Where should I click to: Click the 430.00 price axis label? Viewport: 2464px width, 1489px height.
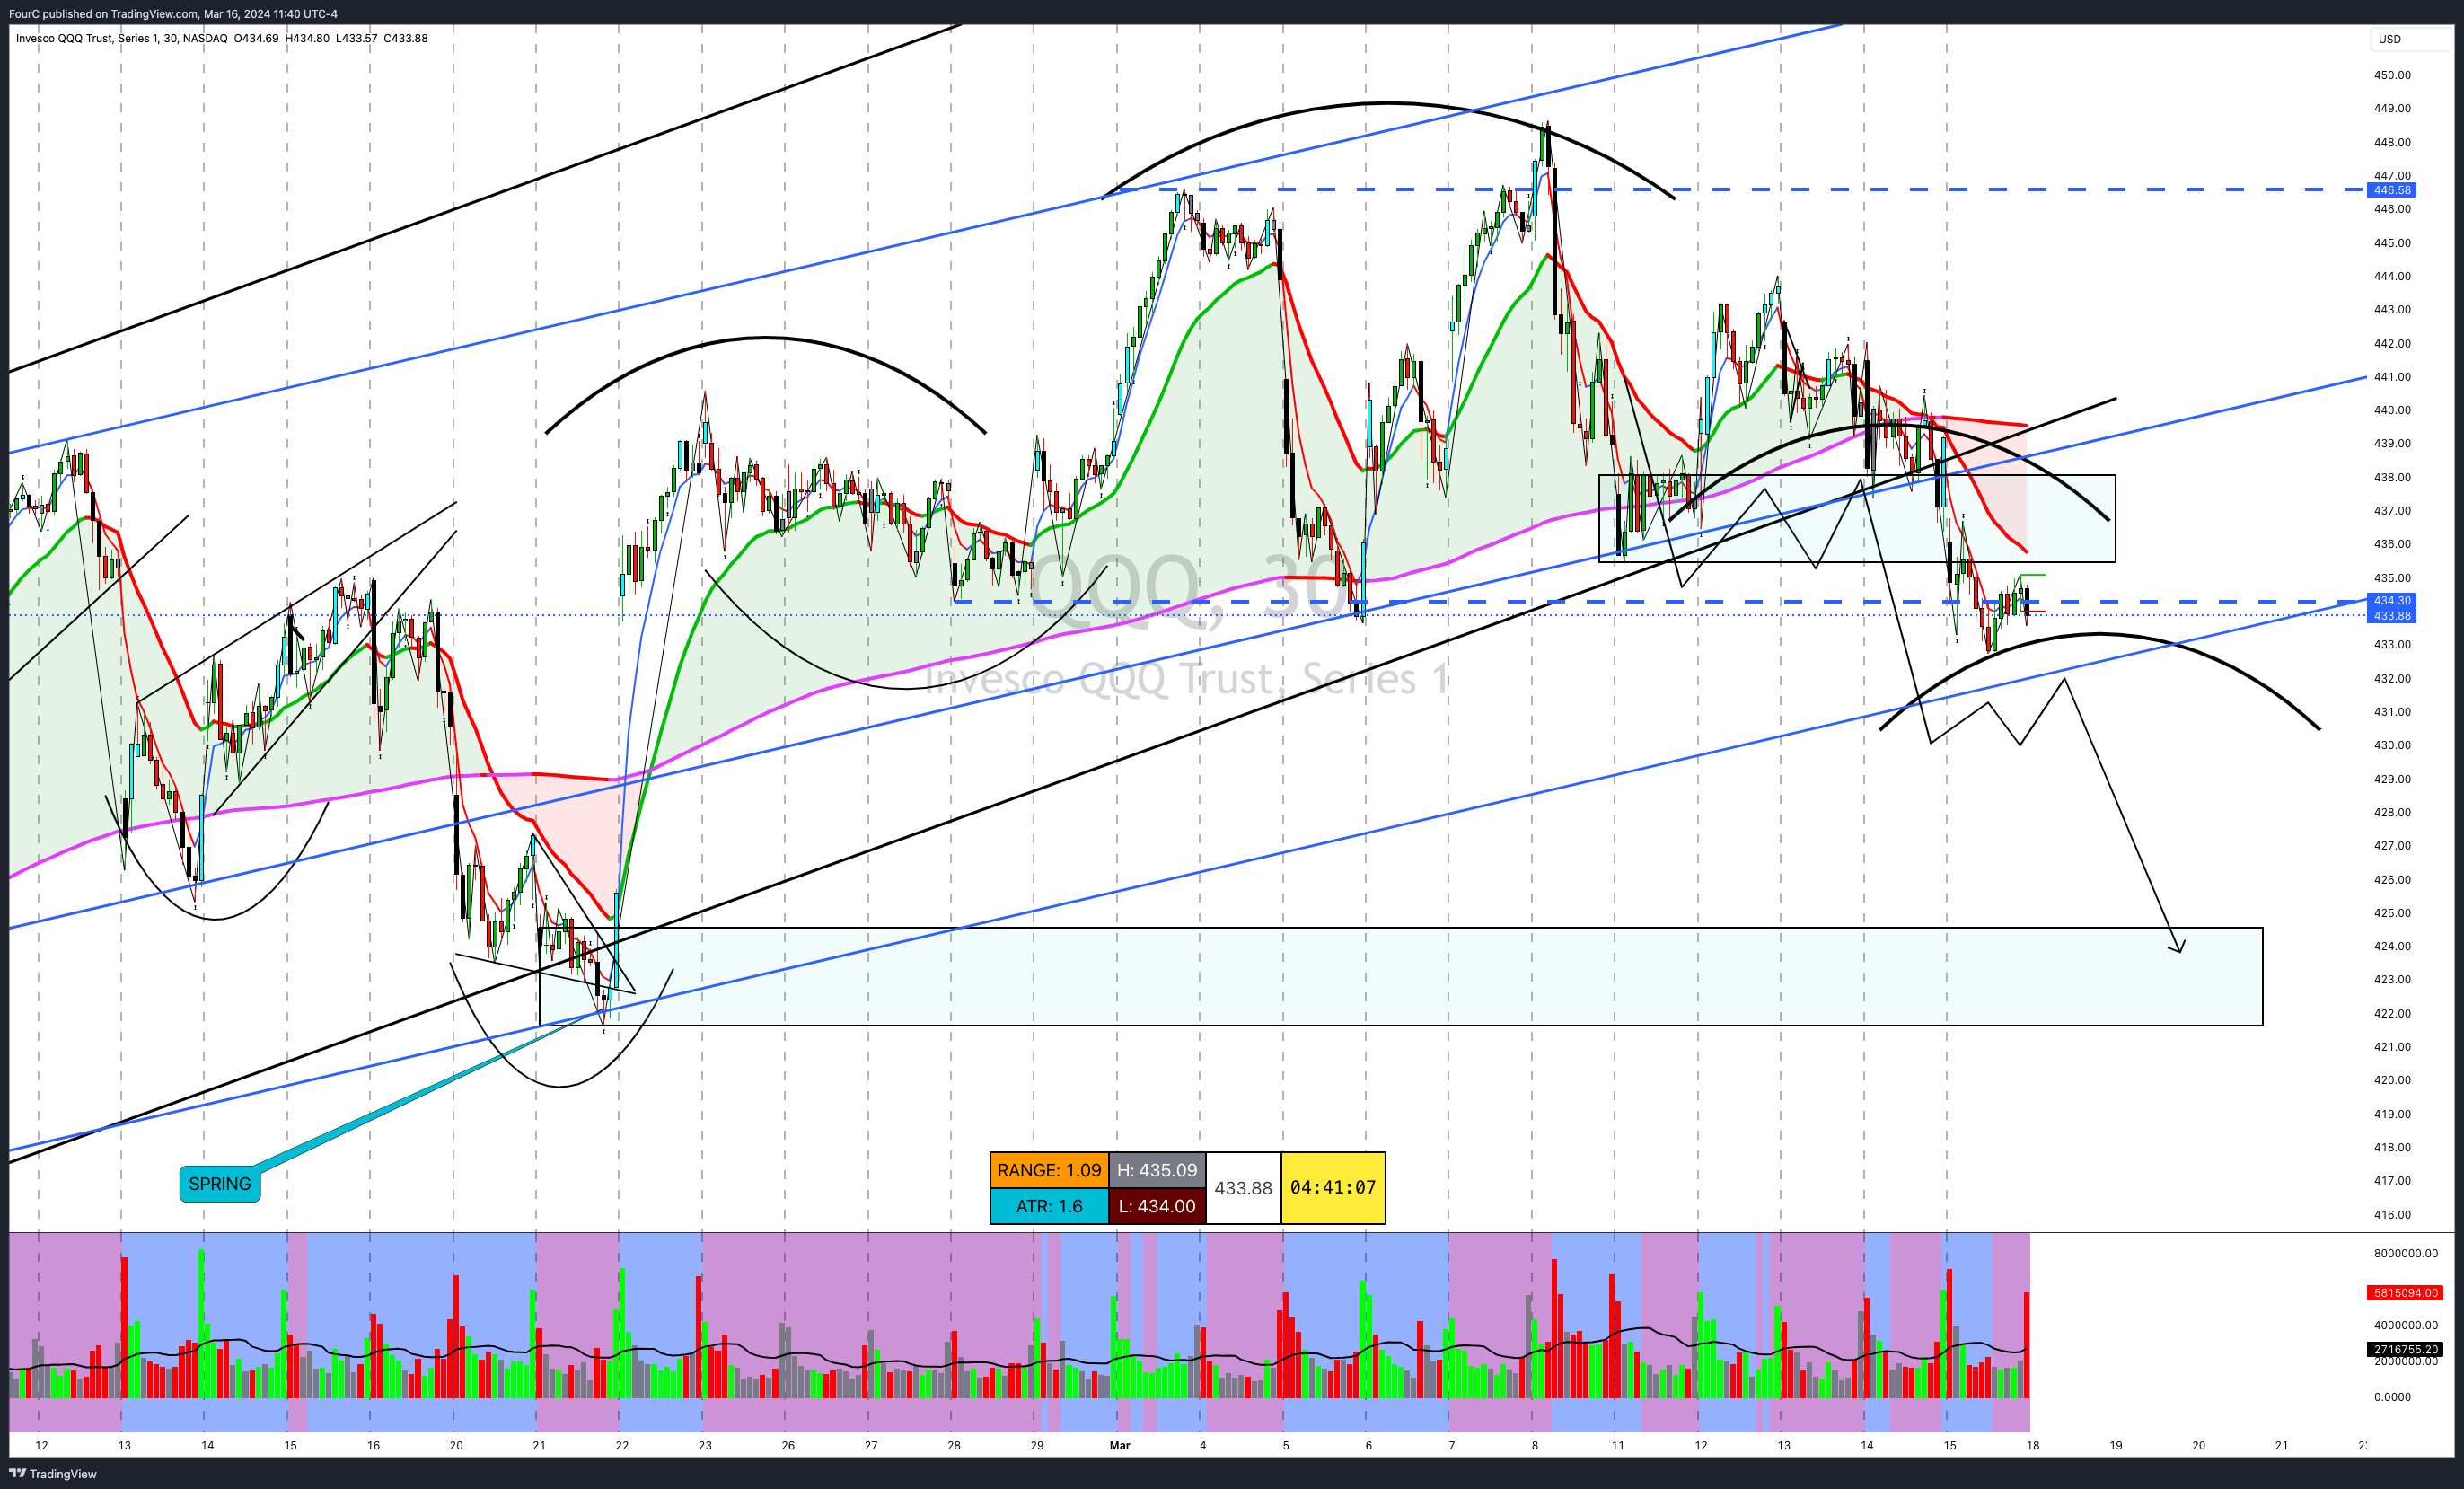[x=2392, y=745]
